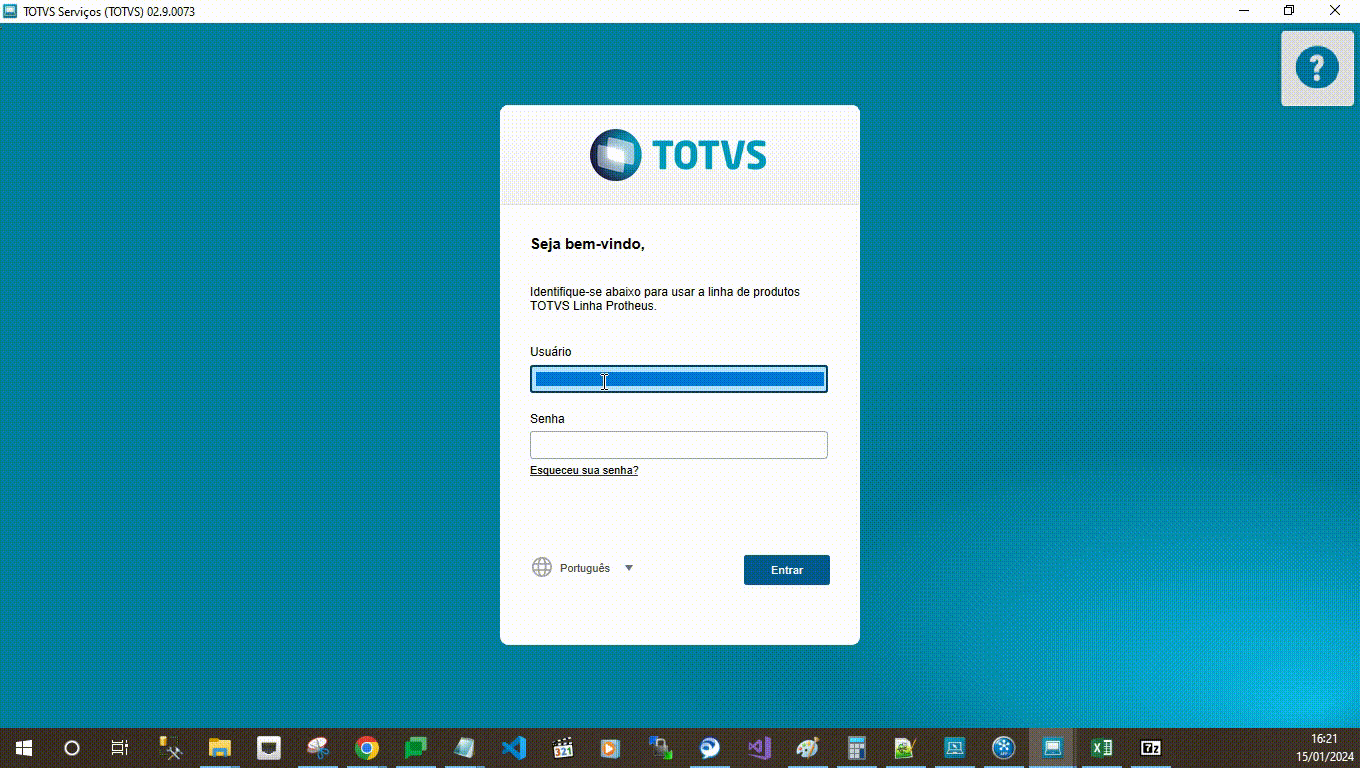Open the Windows Start menu
Screen dimensions: 1360x768
[24, 748]
